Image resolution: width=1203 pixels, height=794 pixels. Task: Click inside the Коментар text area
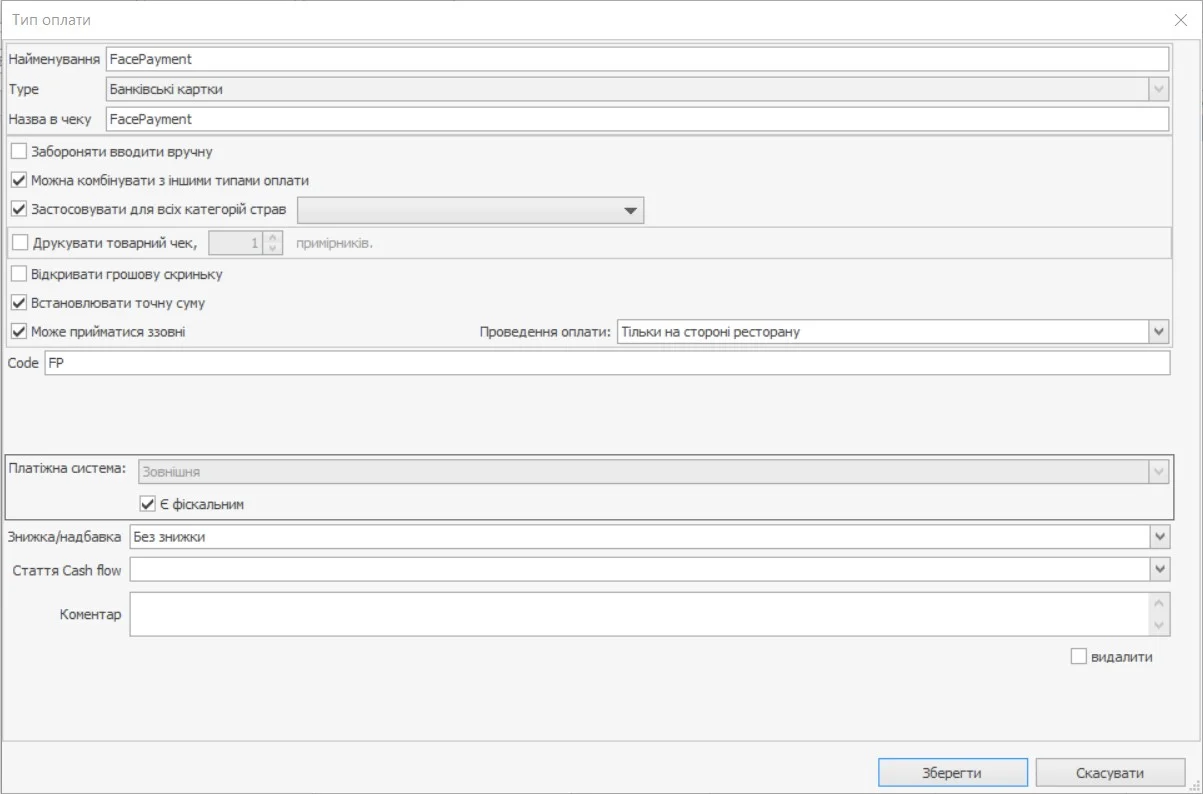point(638,614)
